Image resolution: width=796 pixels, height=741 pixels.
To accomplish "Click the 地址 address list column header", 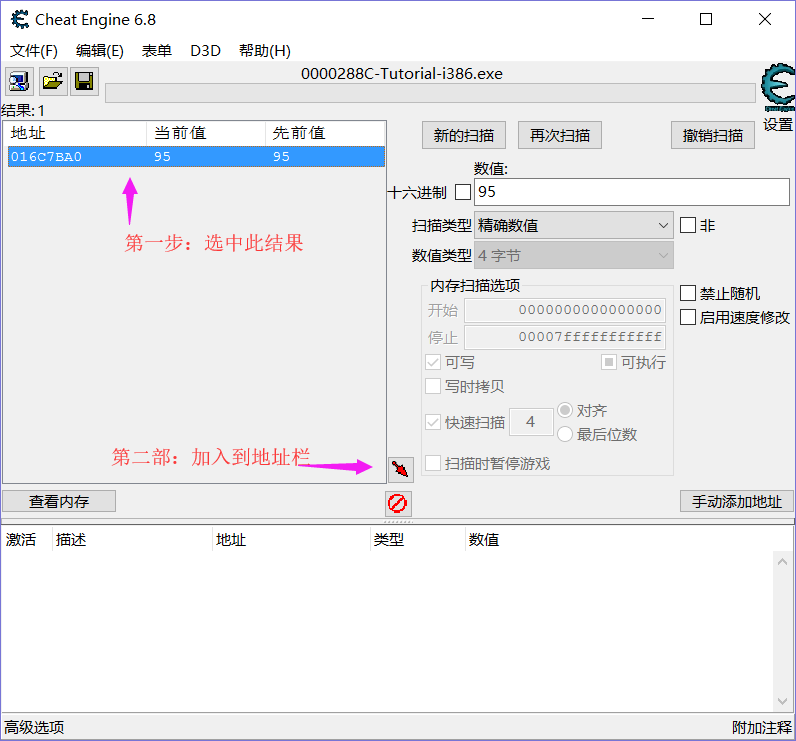I will click(x=291, y=539).
